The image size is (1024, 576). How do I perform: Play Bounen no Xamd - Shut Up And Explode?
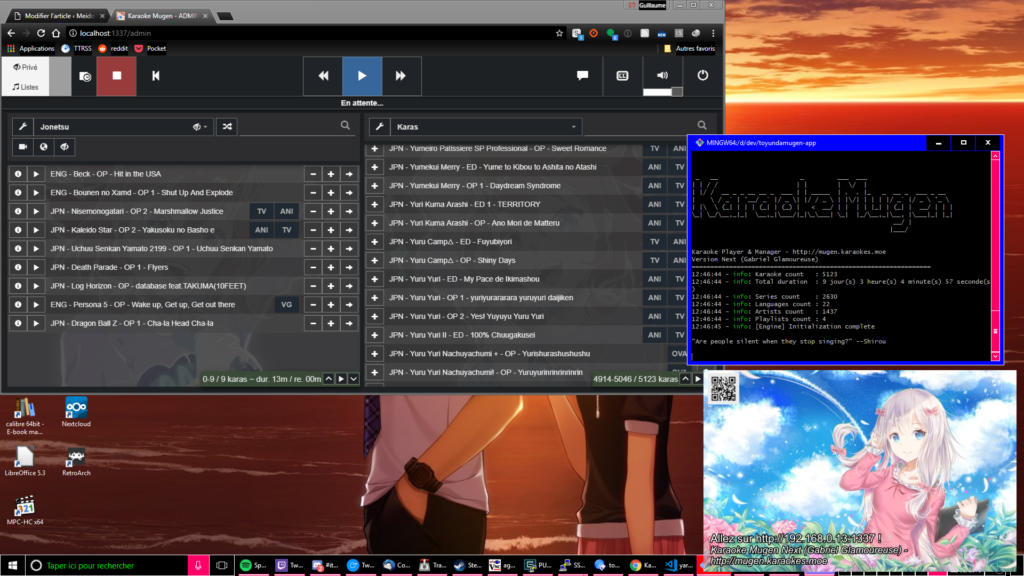(x=36, y=193)
